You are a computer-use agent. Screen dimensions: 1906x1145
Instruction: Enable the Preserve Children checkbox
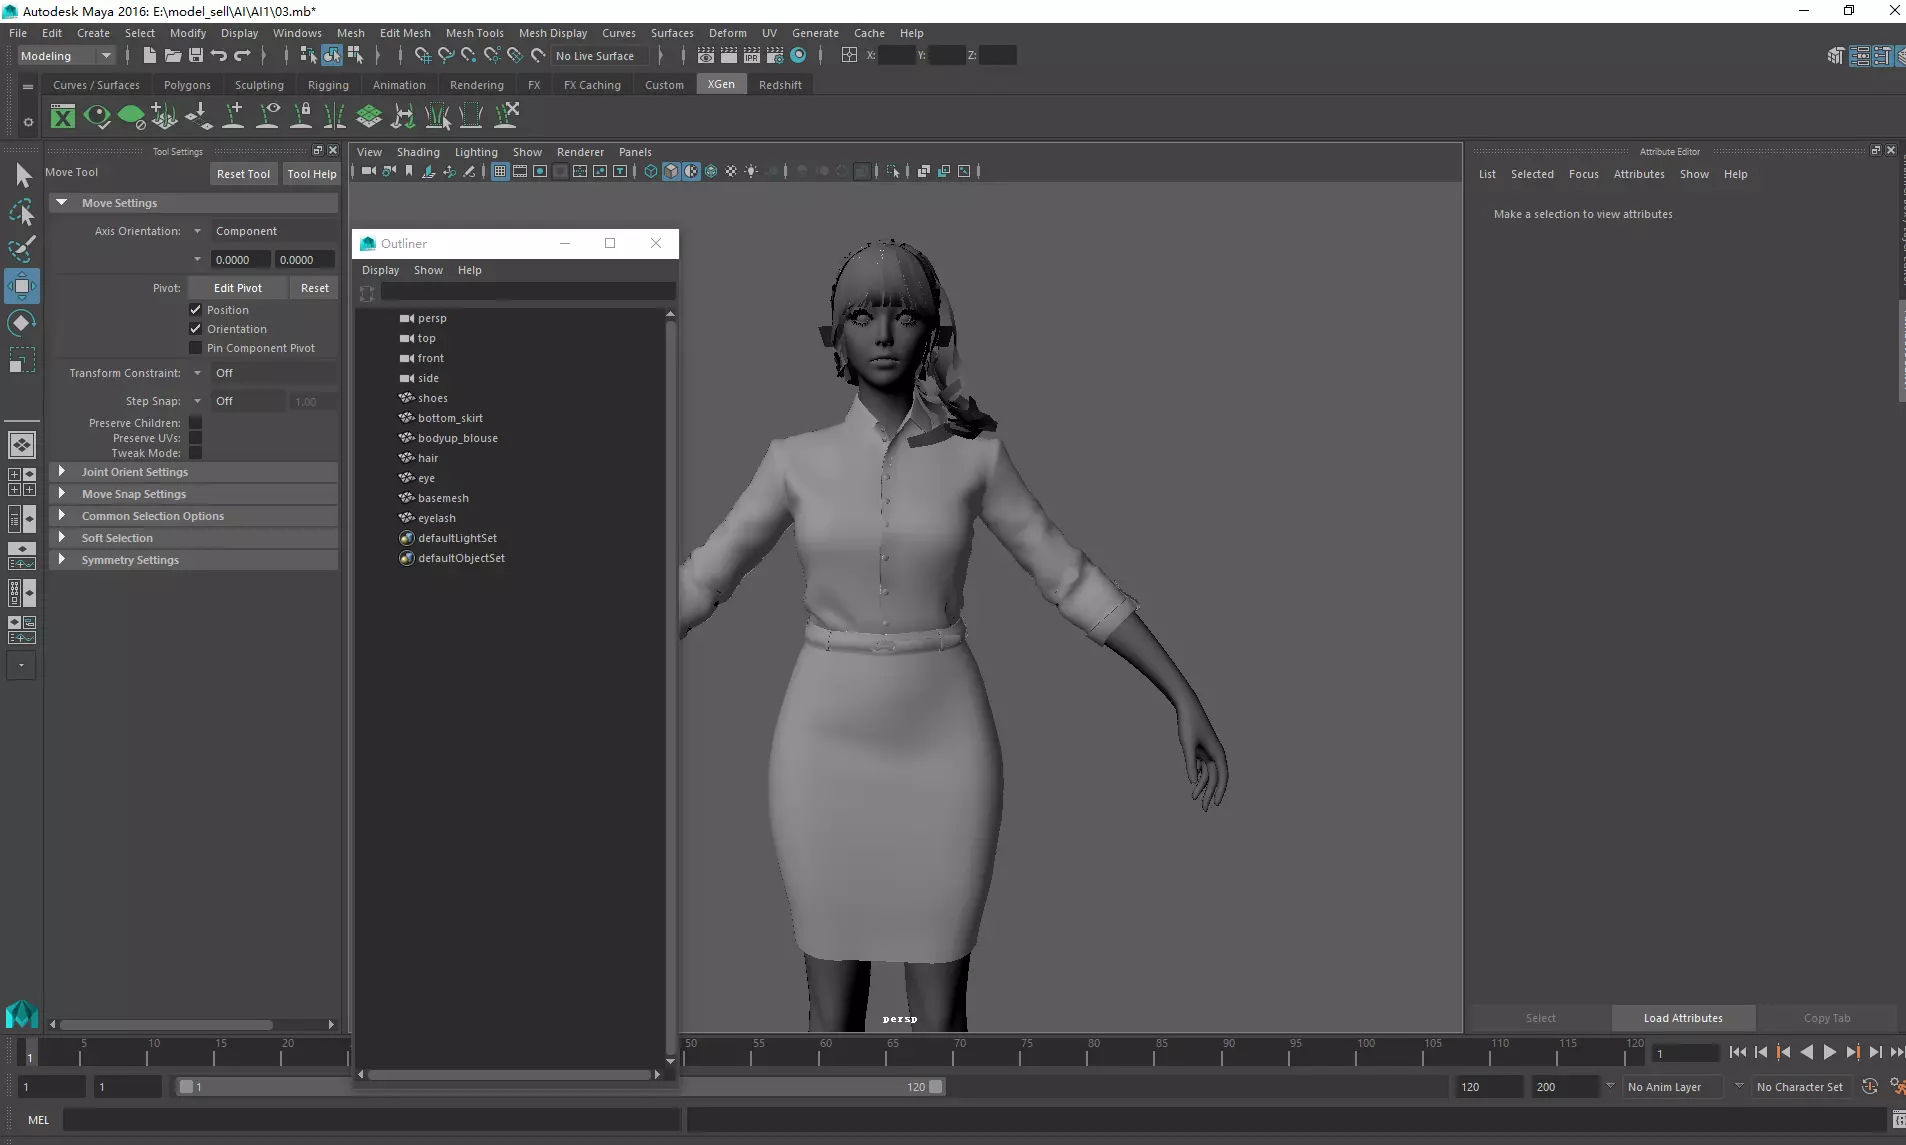click(x=196, y=423)
